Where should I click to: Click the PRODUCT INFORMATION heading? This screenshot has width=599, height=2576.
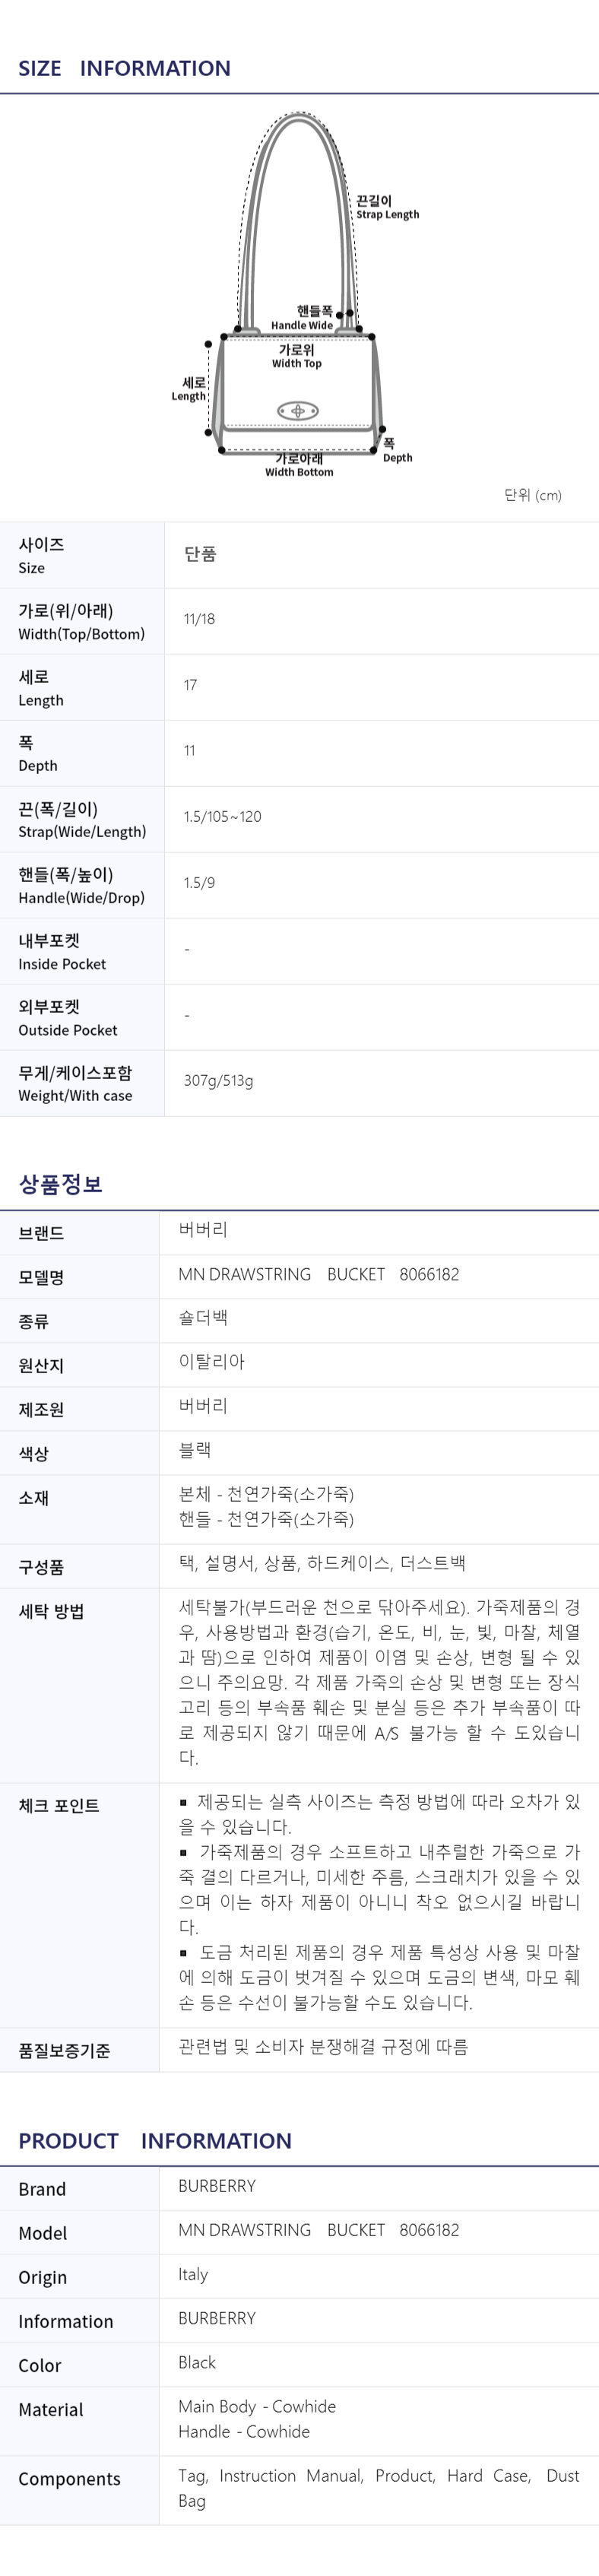pyautogui.click(x=155, y=2140)
